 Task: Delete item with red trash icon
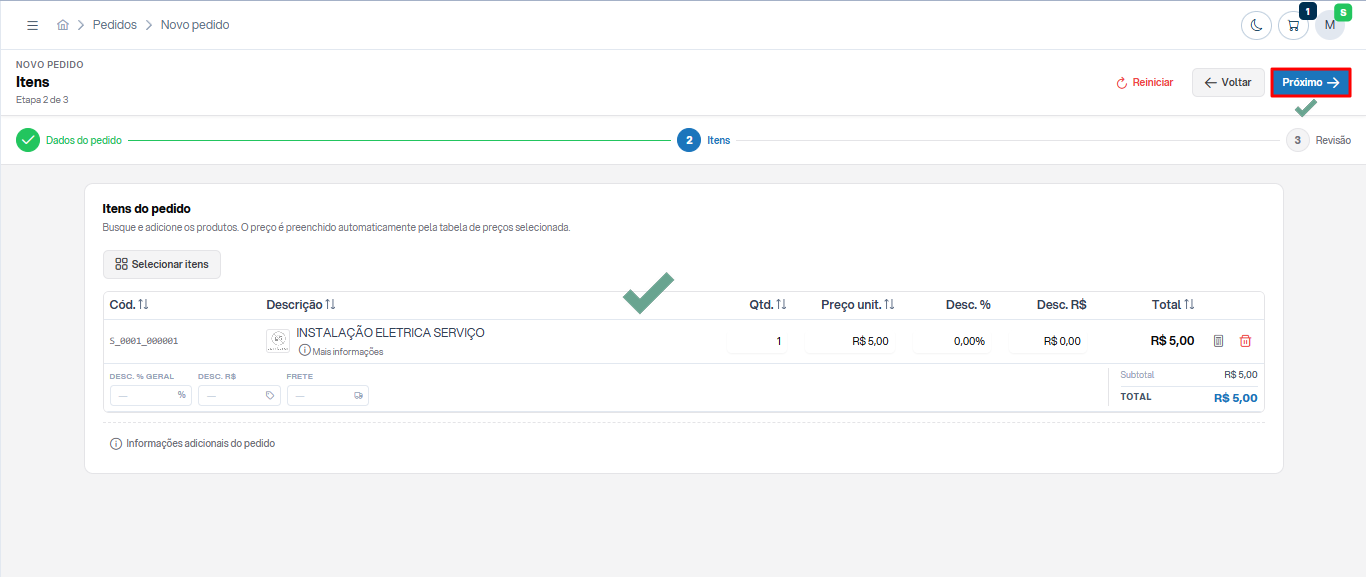(x=1245, y=341)
